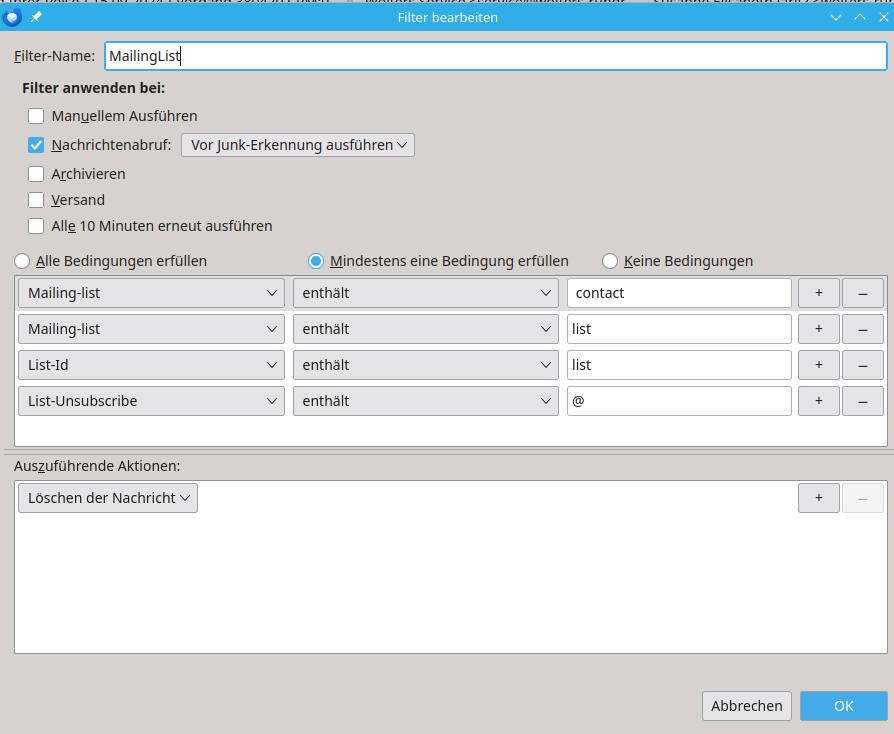Open the List-Unsubscribe field dropdown

point(151,401)
